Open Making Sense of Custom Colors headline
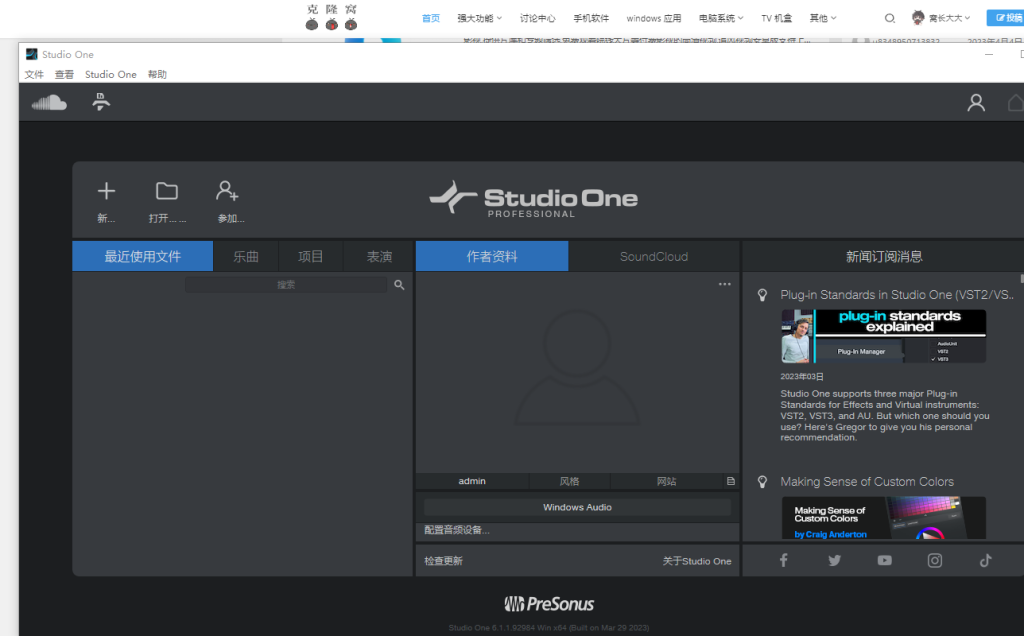This screenshot has width=1024, height=636. pyautogui.click(x=867, y=482)
